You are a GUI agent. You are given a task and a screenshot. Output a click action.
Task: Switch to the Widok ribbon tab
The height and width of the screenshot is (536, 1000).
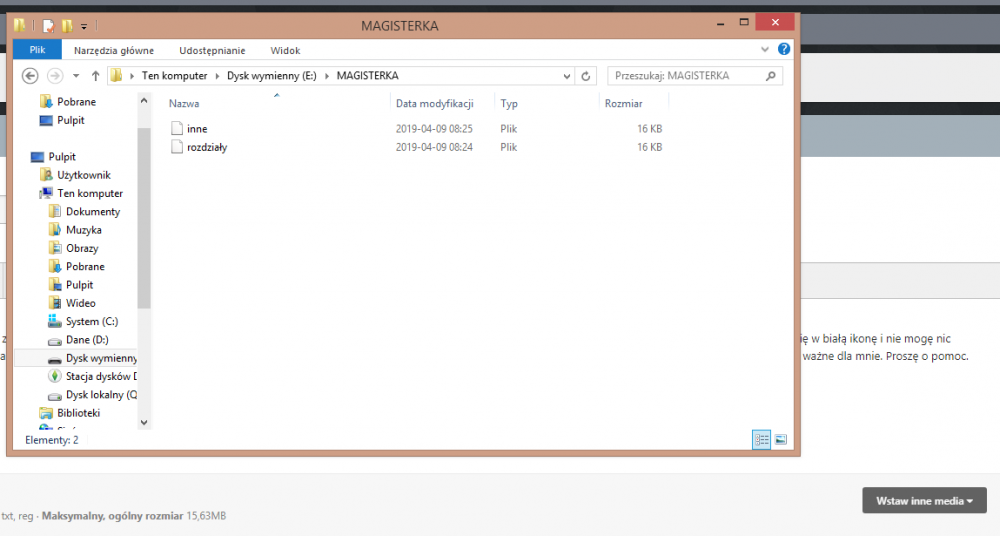point(285,50)
